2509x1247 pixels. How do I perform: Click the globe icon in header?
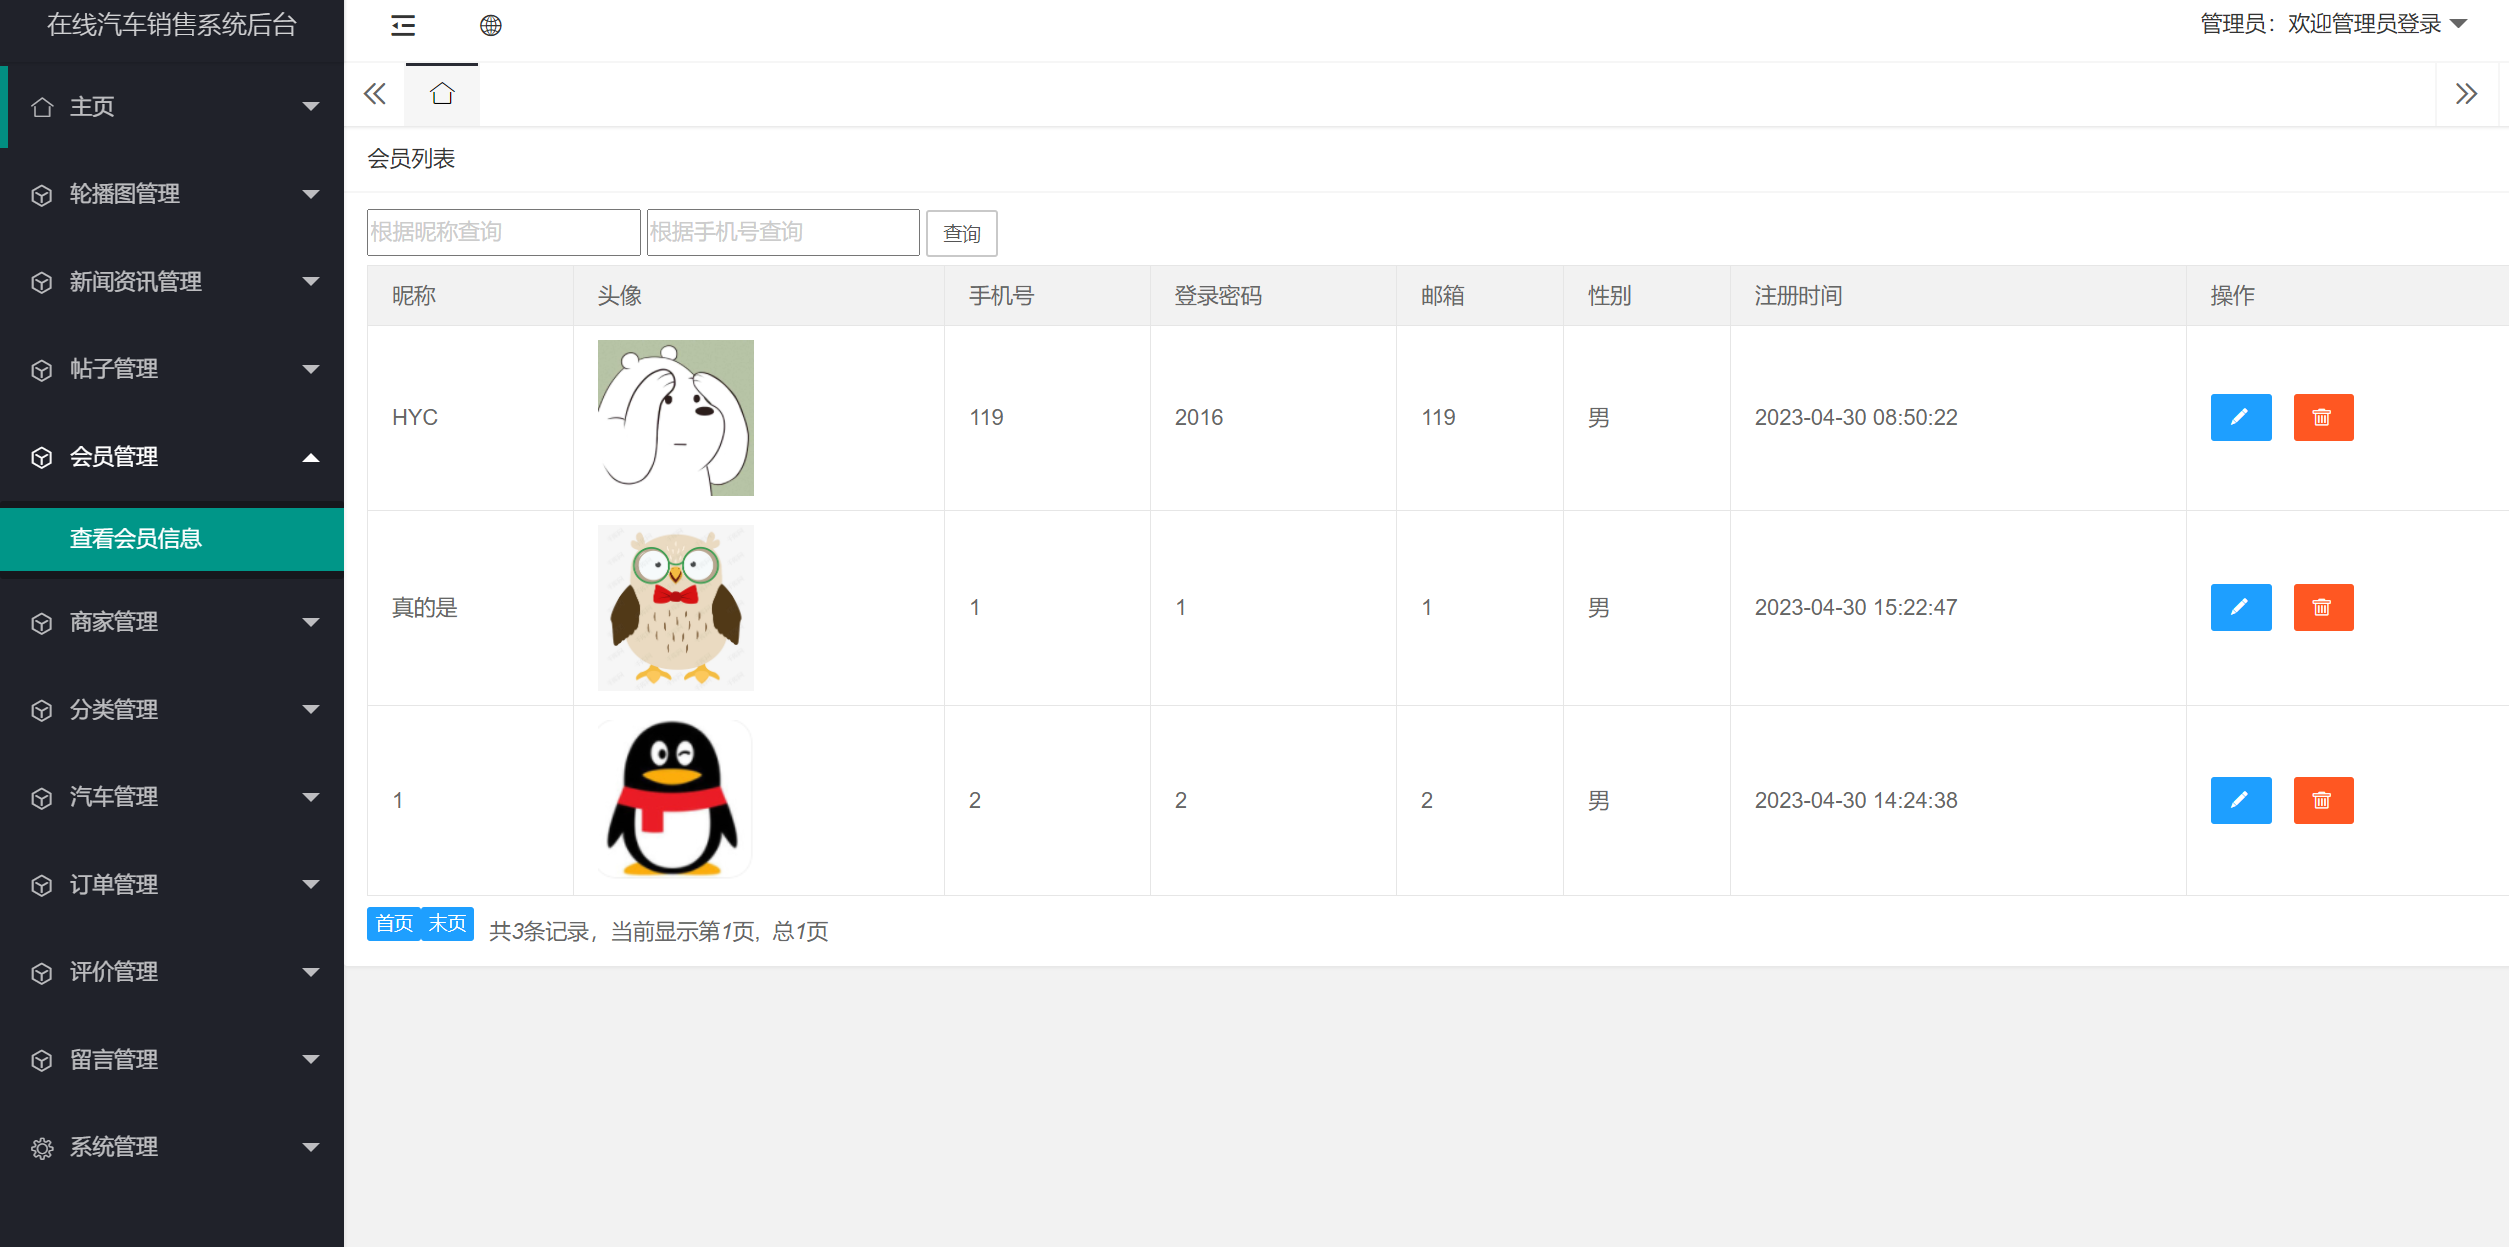pyautogui.click(x=490, y=26)
